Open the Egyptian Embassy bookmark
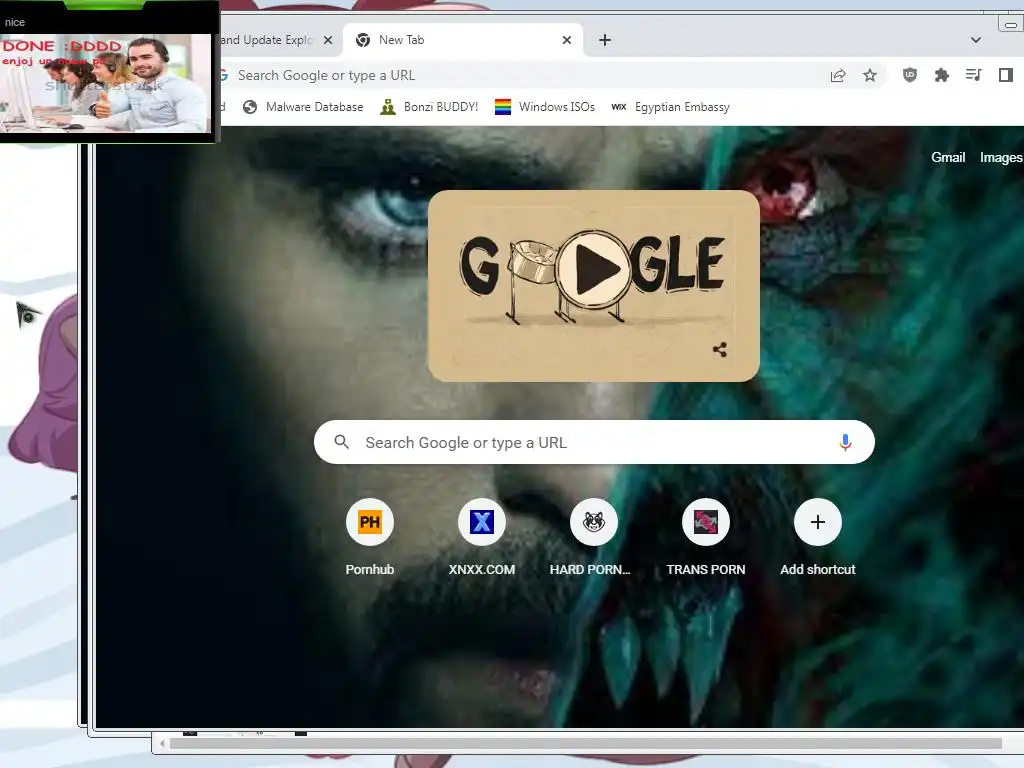1024x768 pixels. [x=670, y=107]
